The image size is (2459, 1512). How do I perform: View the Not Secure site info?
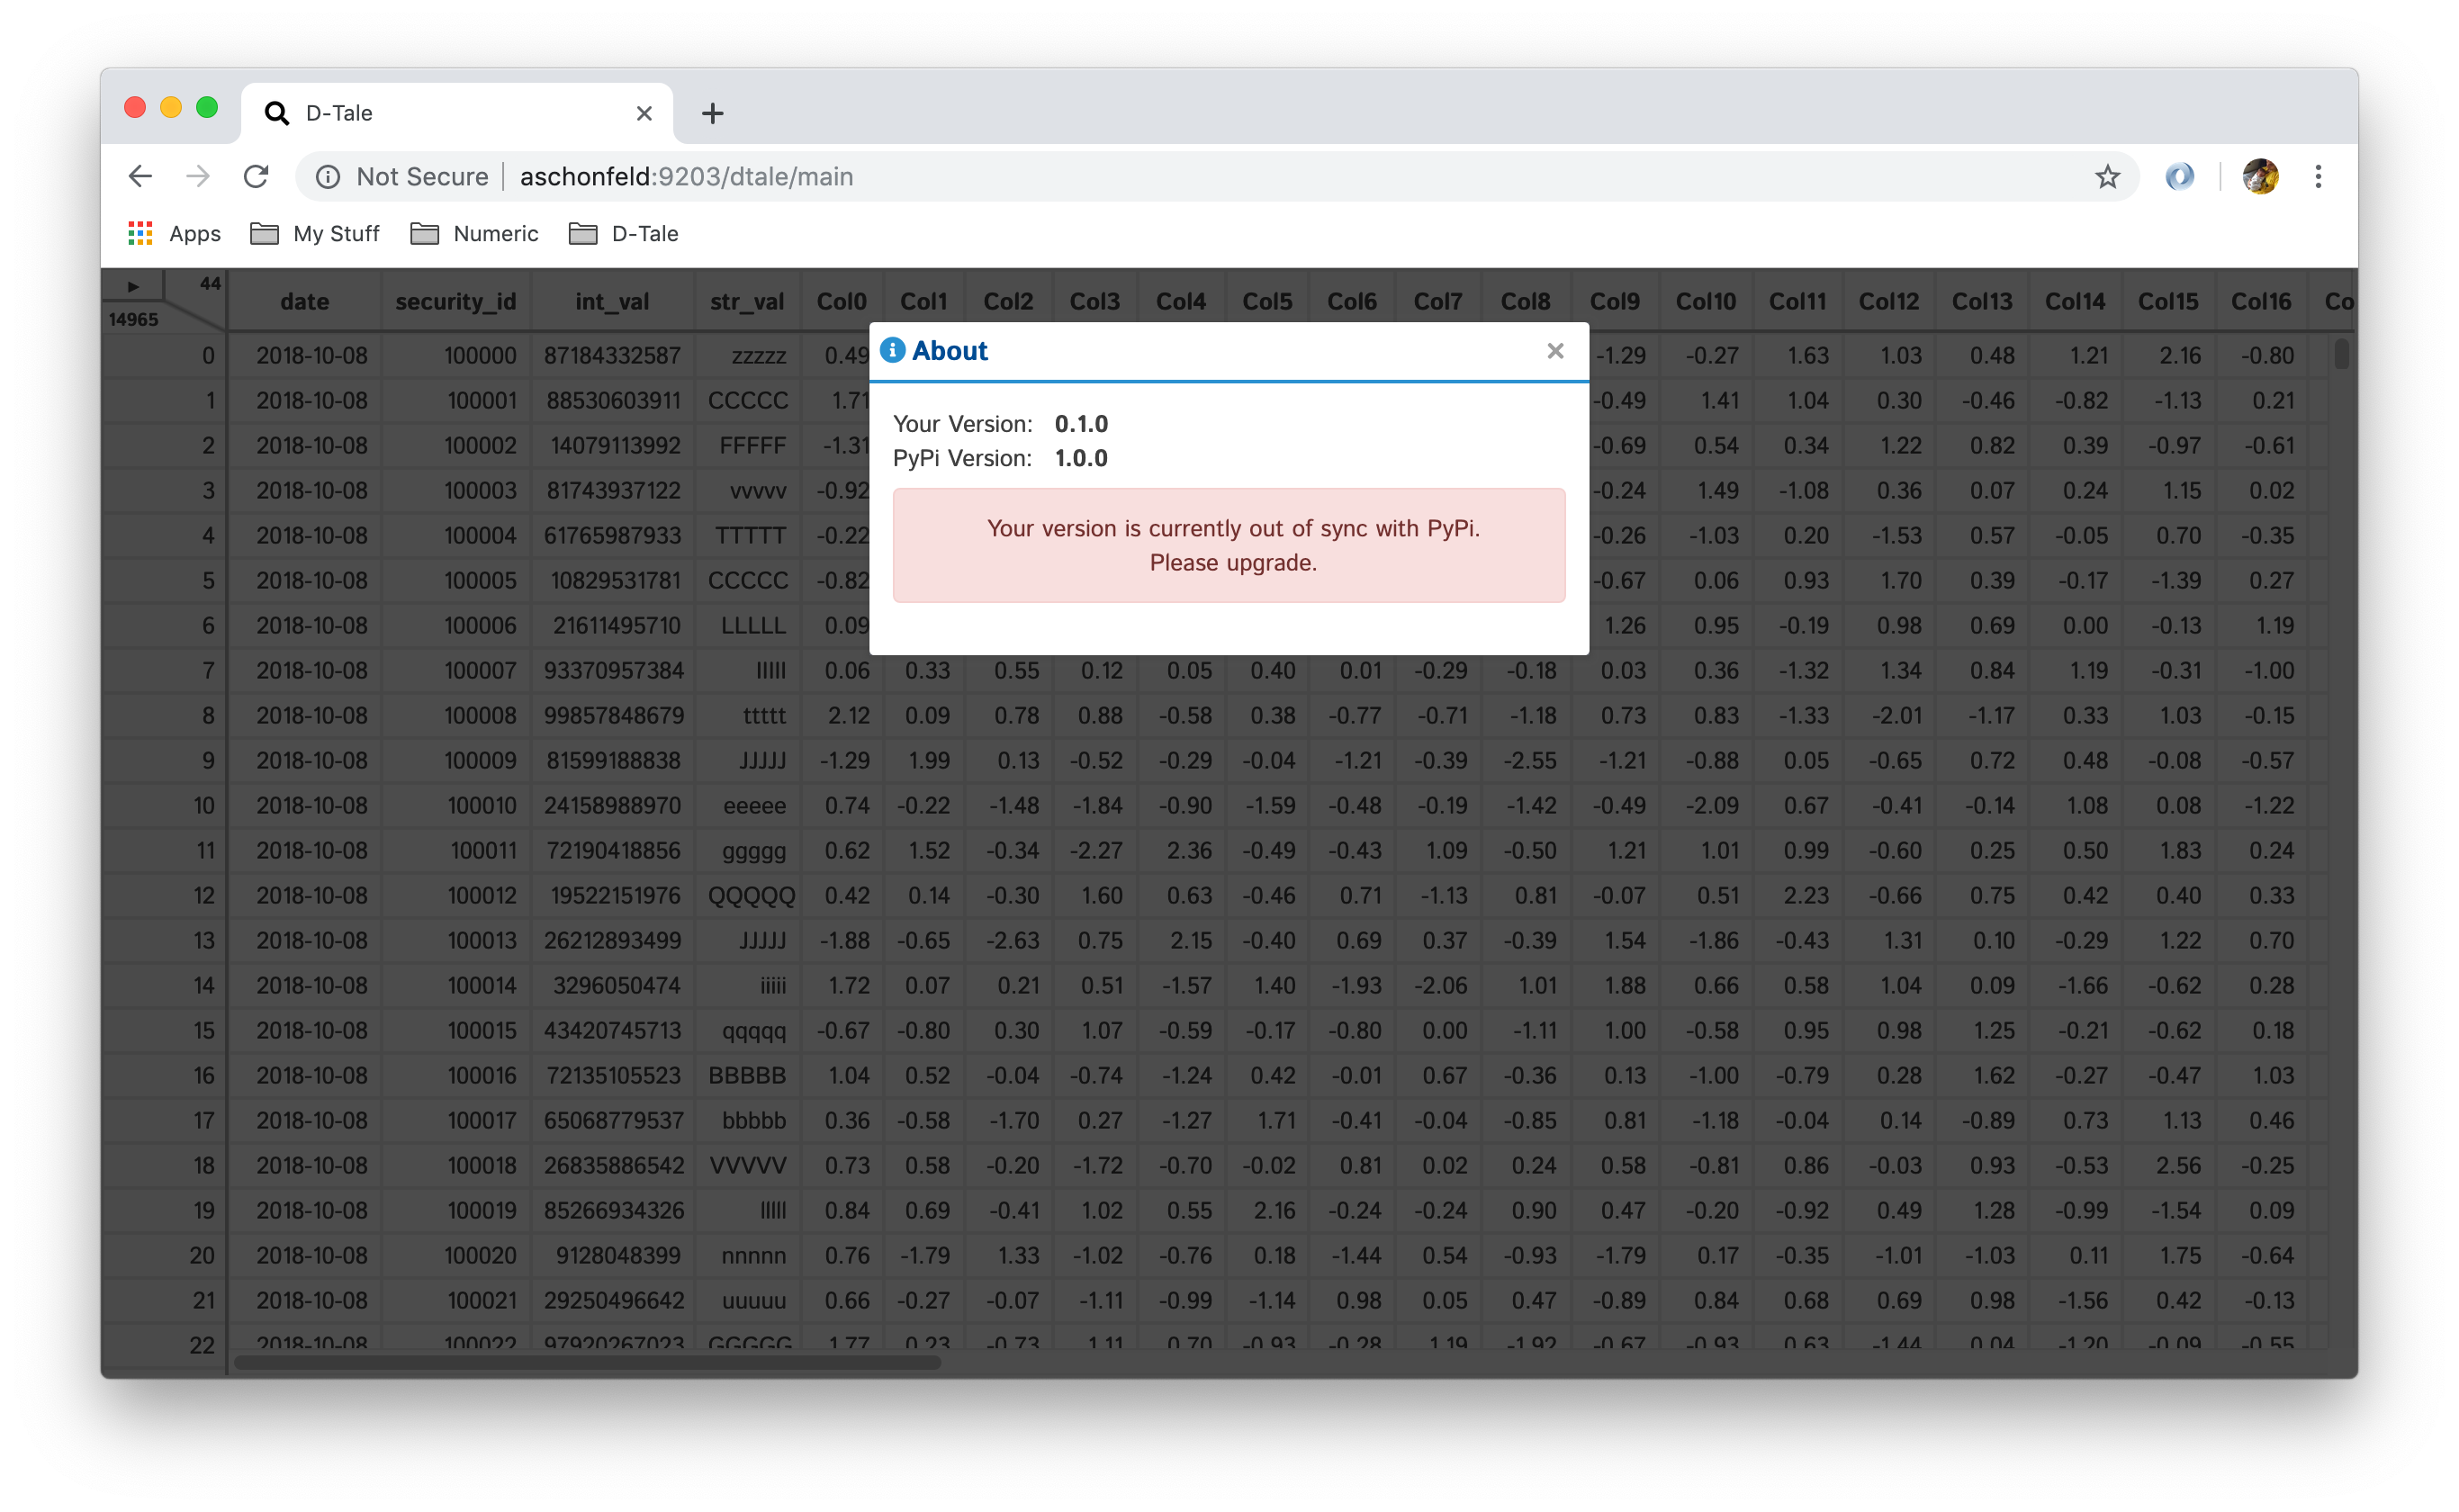click(402, 177)
